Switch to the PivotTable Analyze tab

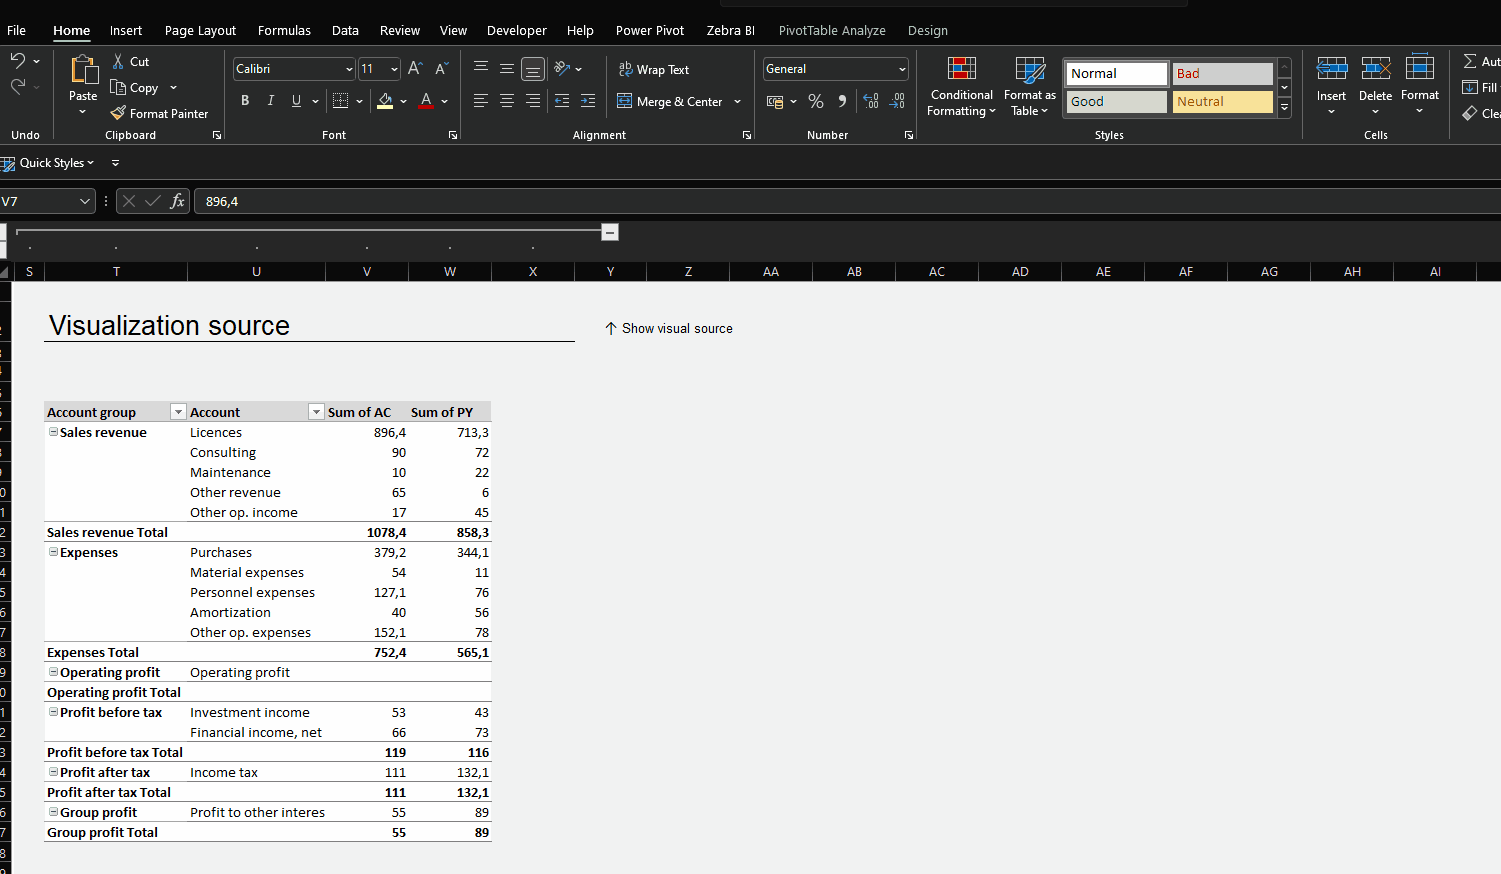point(832,30)
